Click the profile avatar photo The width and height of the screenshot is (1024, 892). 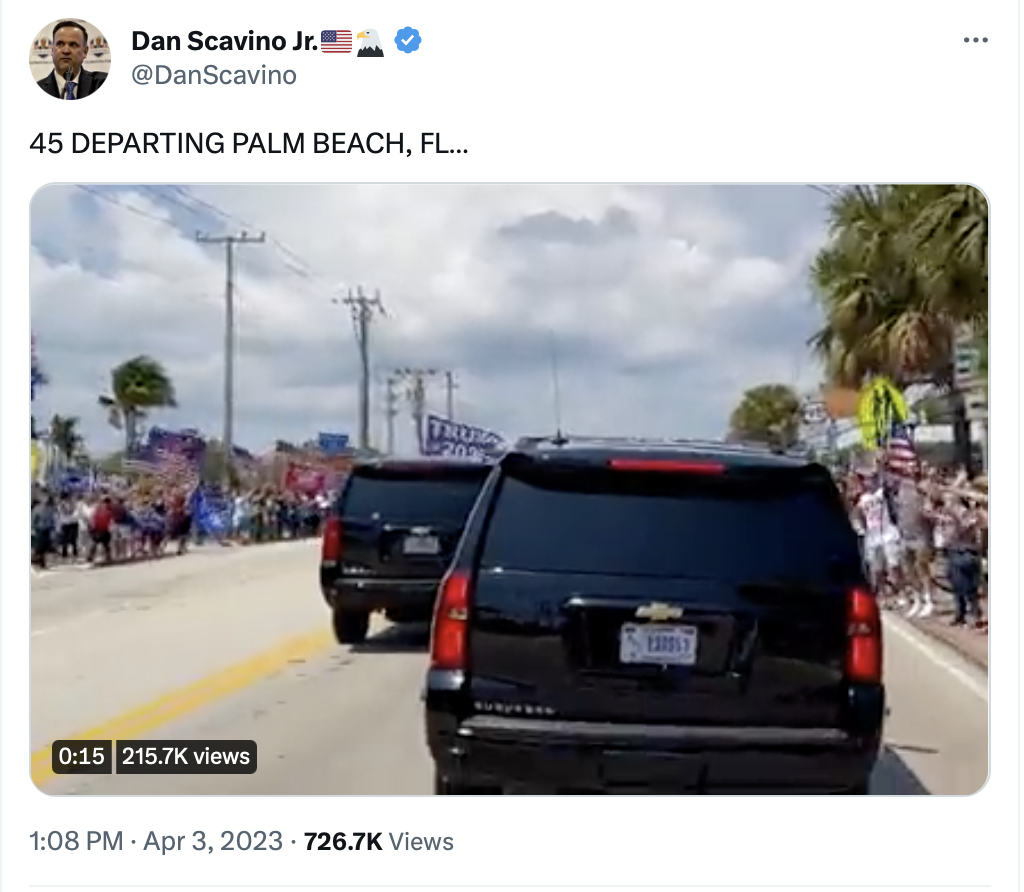[x=70, y=59]
